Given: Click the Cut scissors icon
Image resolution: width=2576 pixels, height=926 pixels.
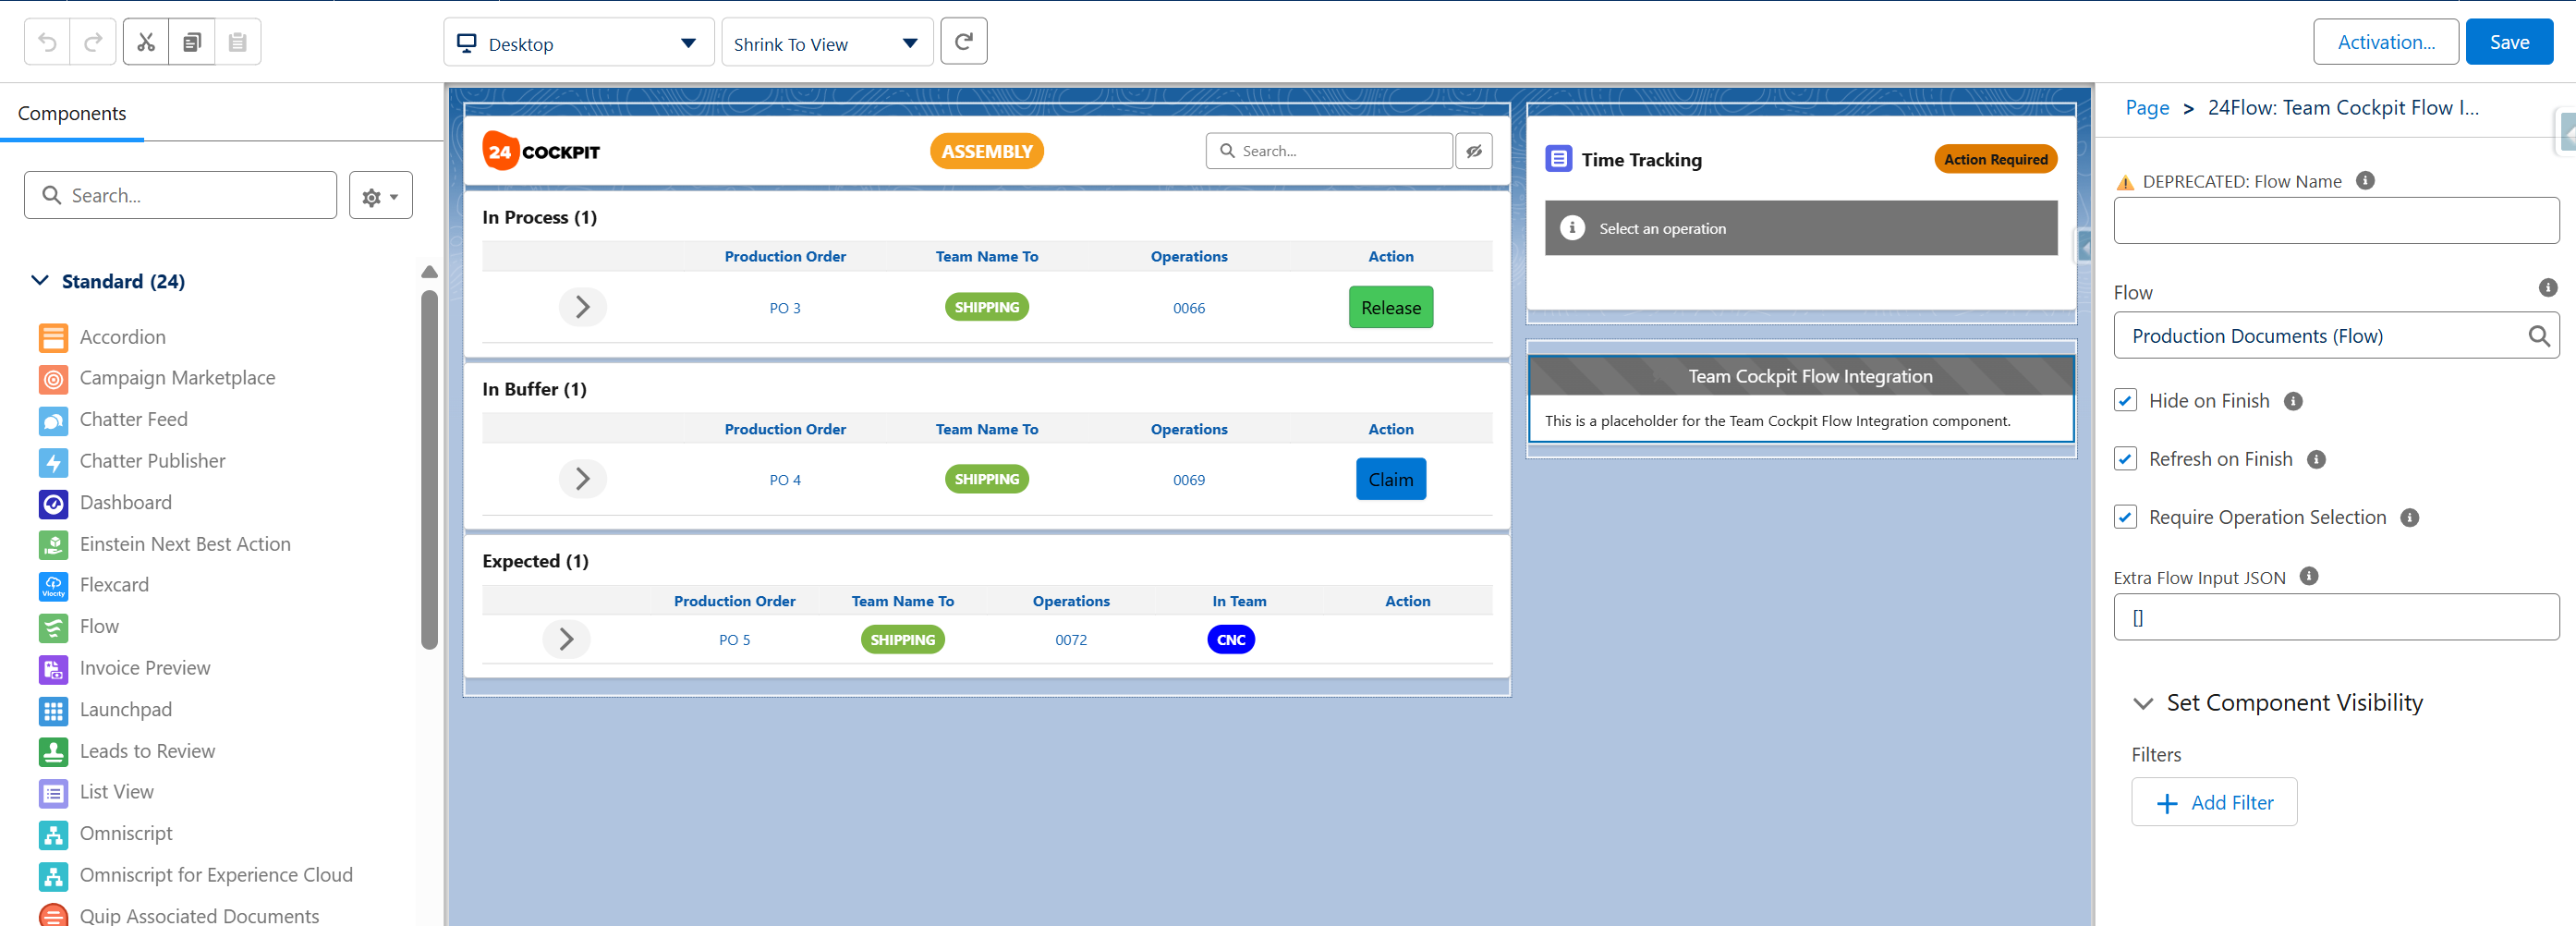Looking at the screenshot, I should [x=146, y=42].
